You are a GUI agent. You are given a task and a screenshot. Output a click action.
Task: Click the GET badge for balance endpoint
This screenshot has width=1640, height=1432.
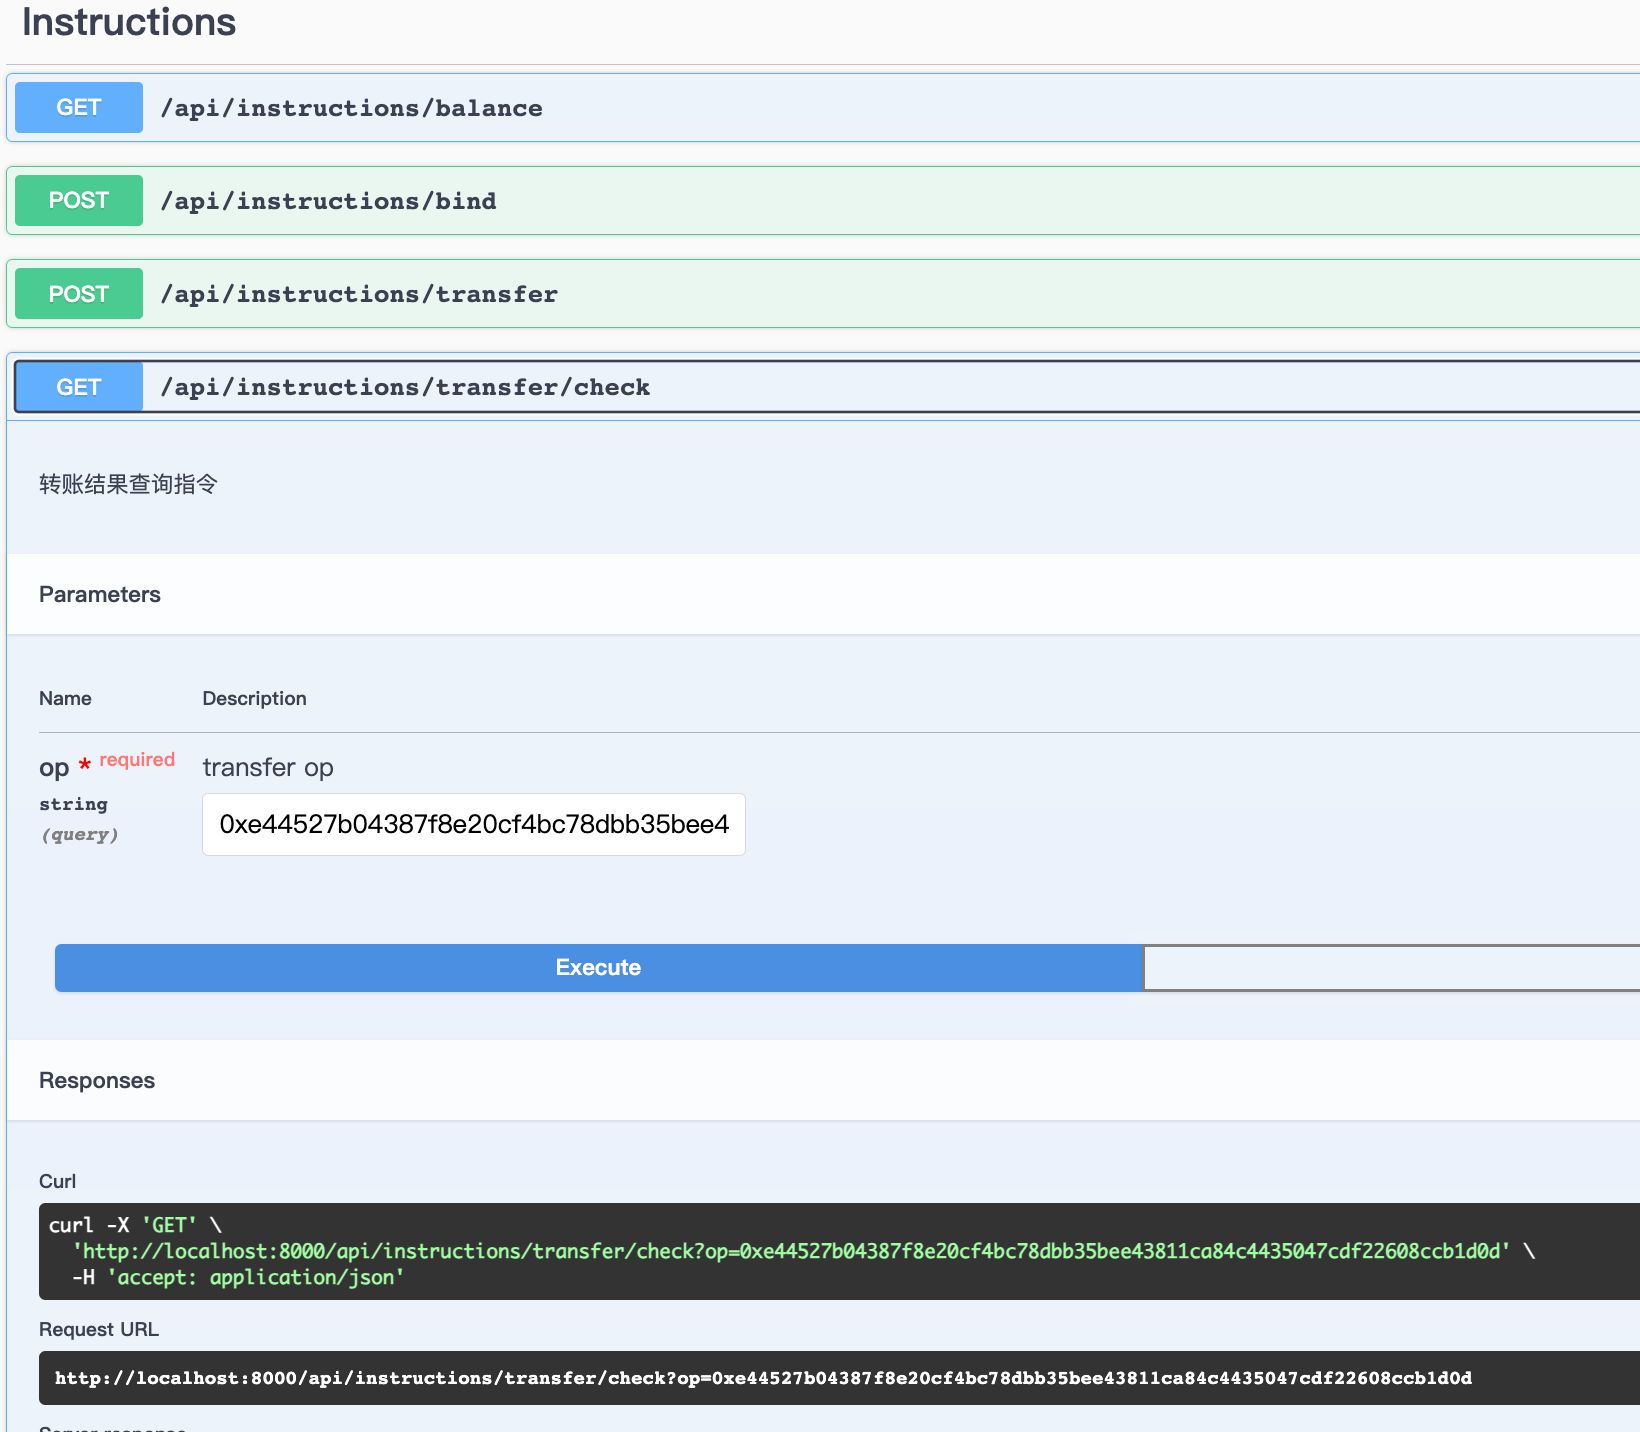coord(79,108)
